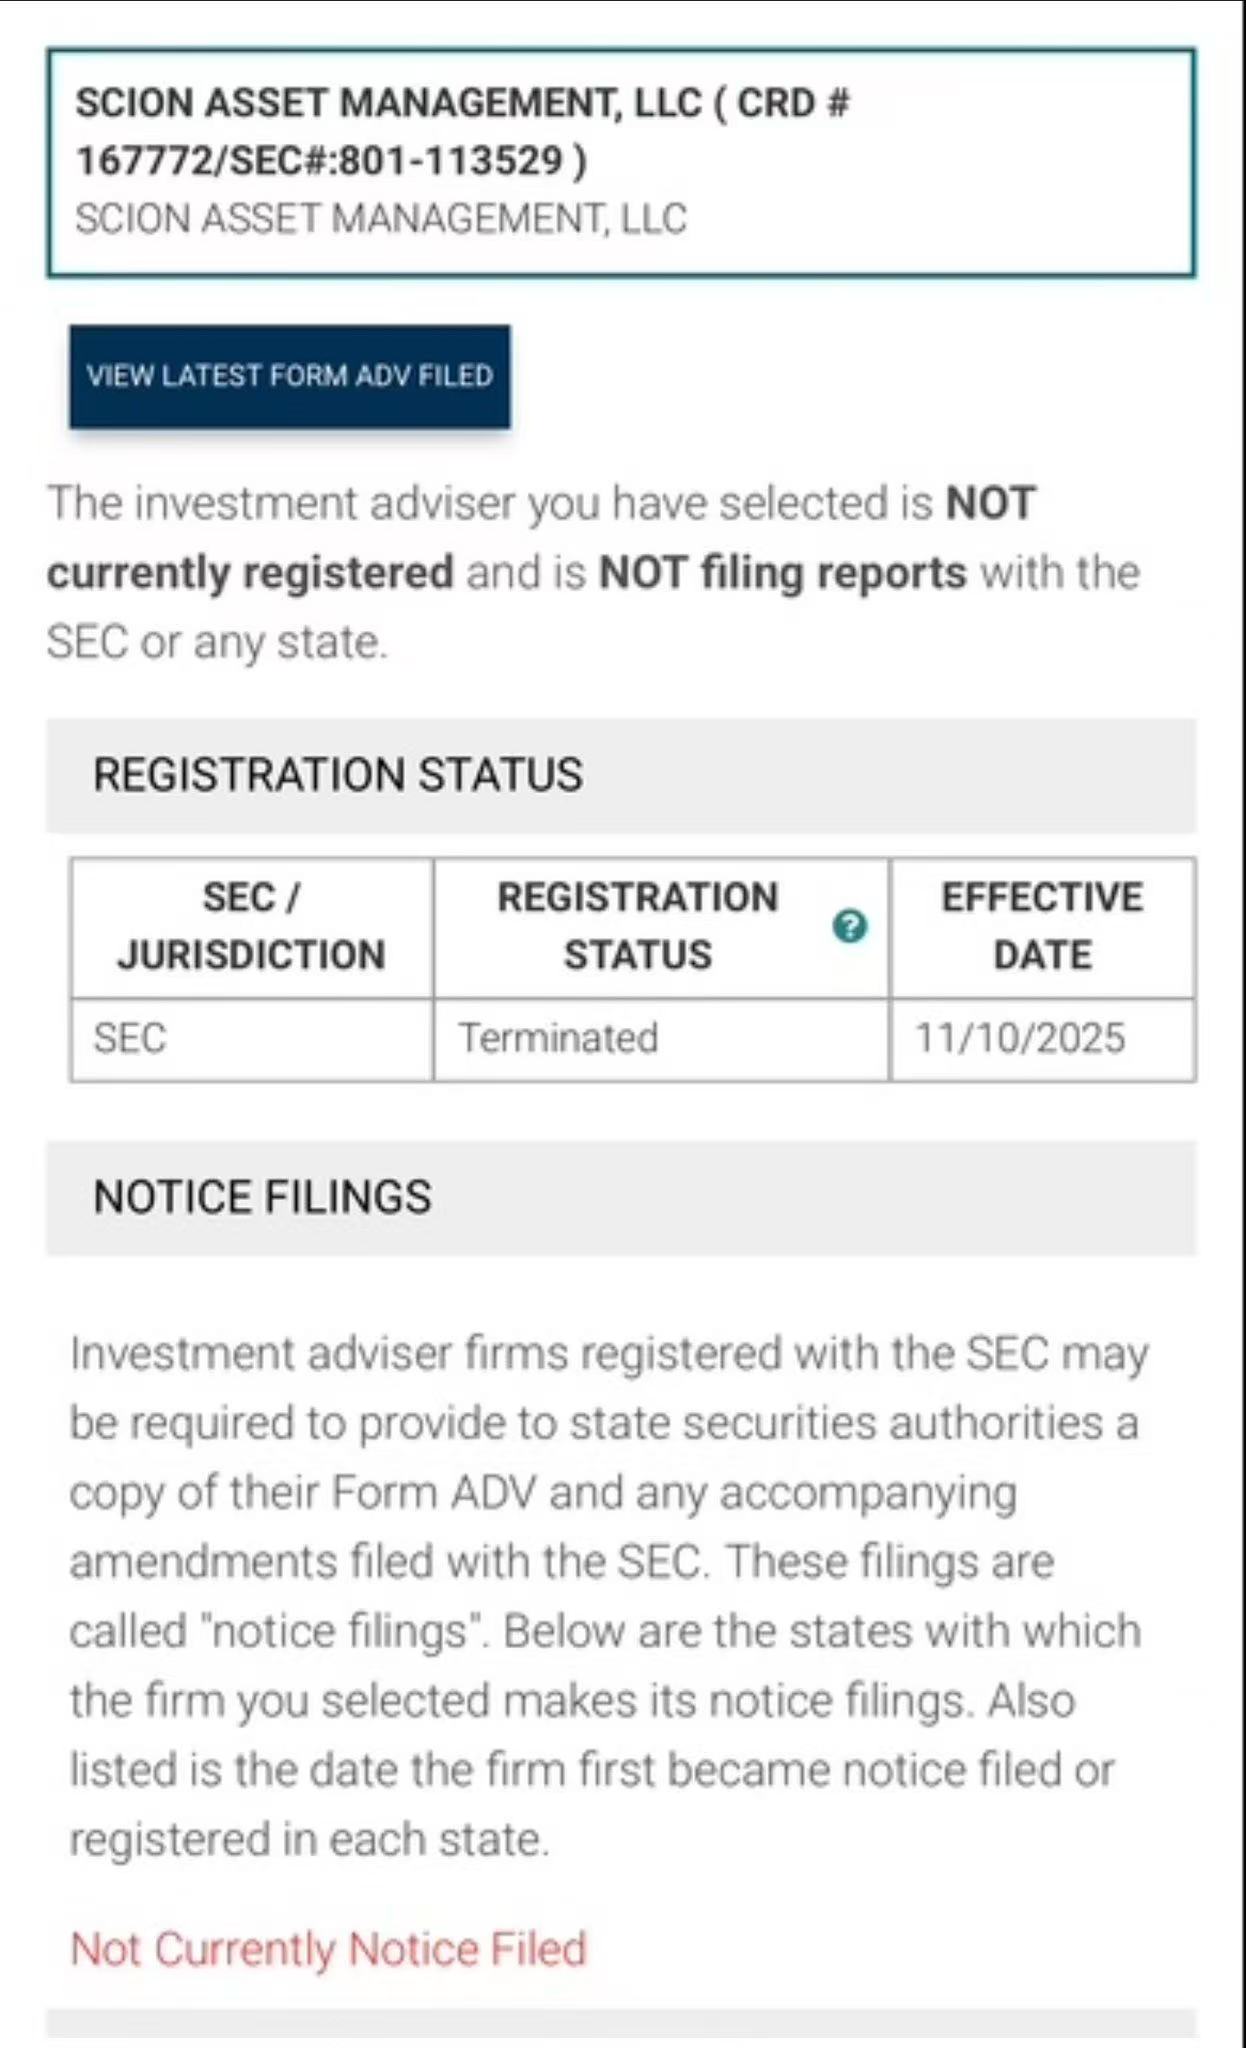Click the help question mark icon
1246x2048 pixels.
point(849,926)
